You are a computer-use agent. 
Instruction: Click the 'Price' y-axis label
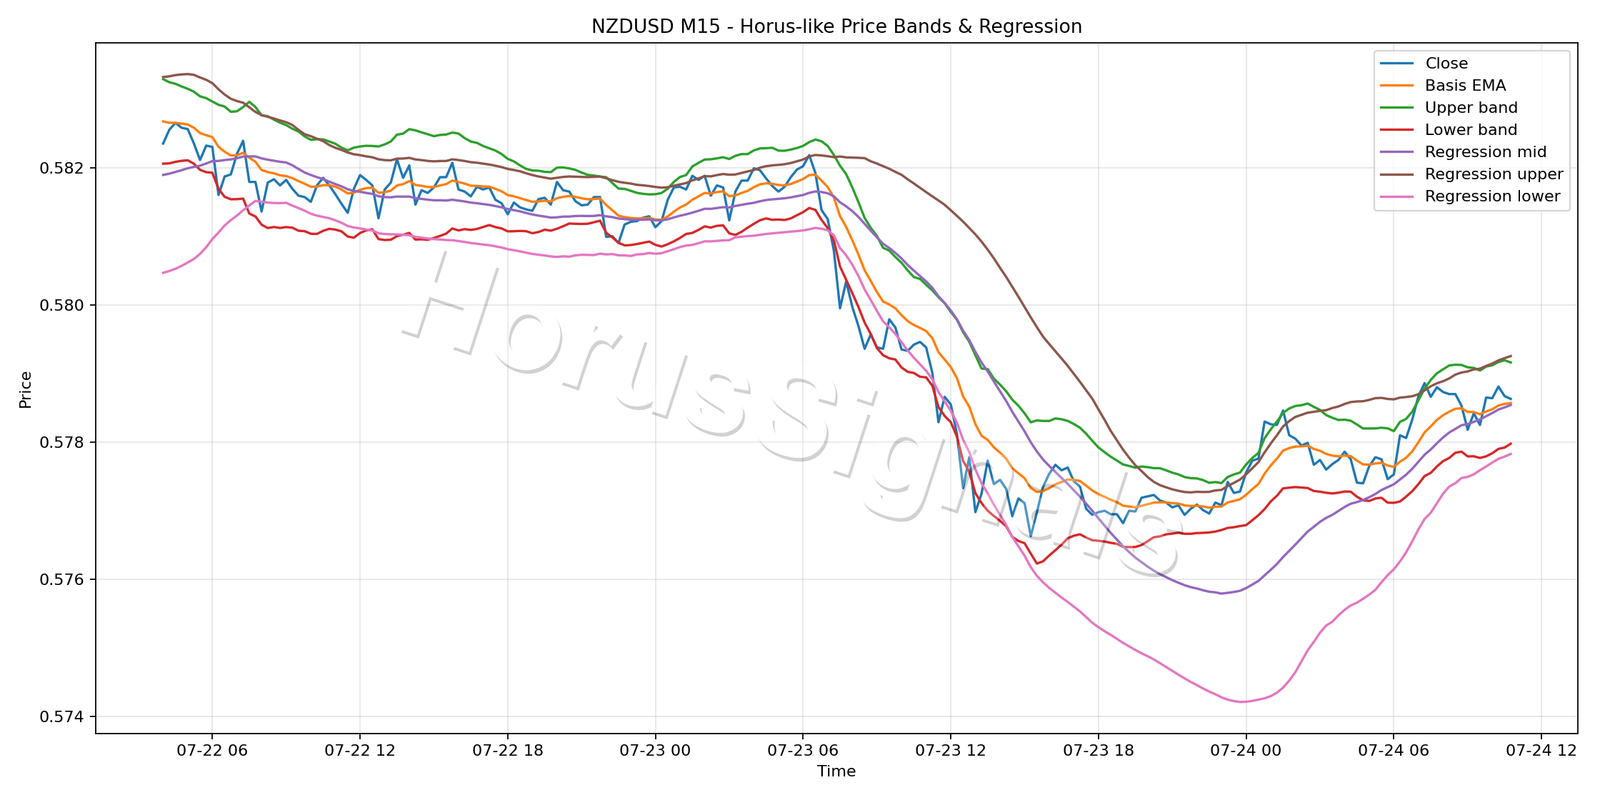26,390
